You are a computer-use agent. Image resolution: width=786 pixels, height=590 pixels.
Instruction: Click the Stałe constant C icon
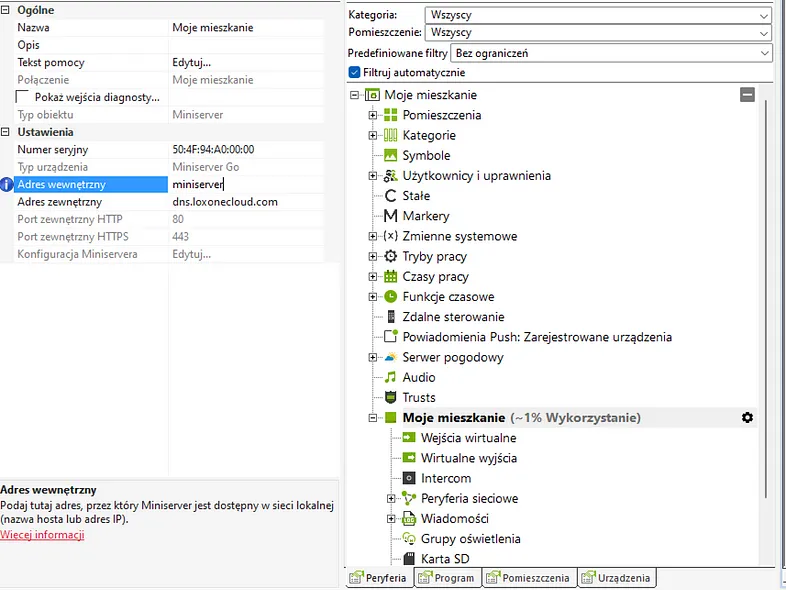click(x=390, y=196)
